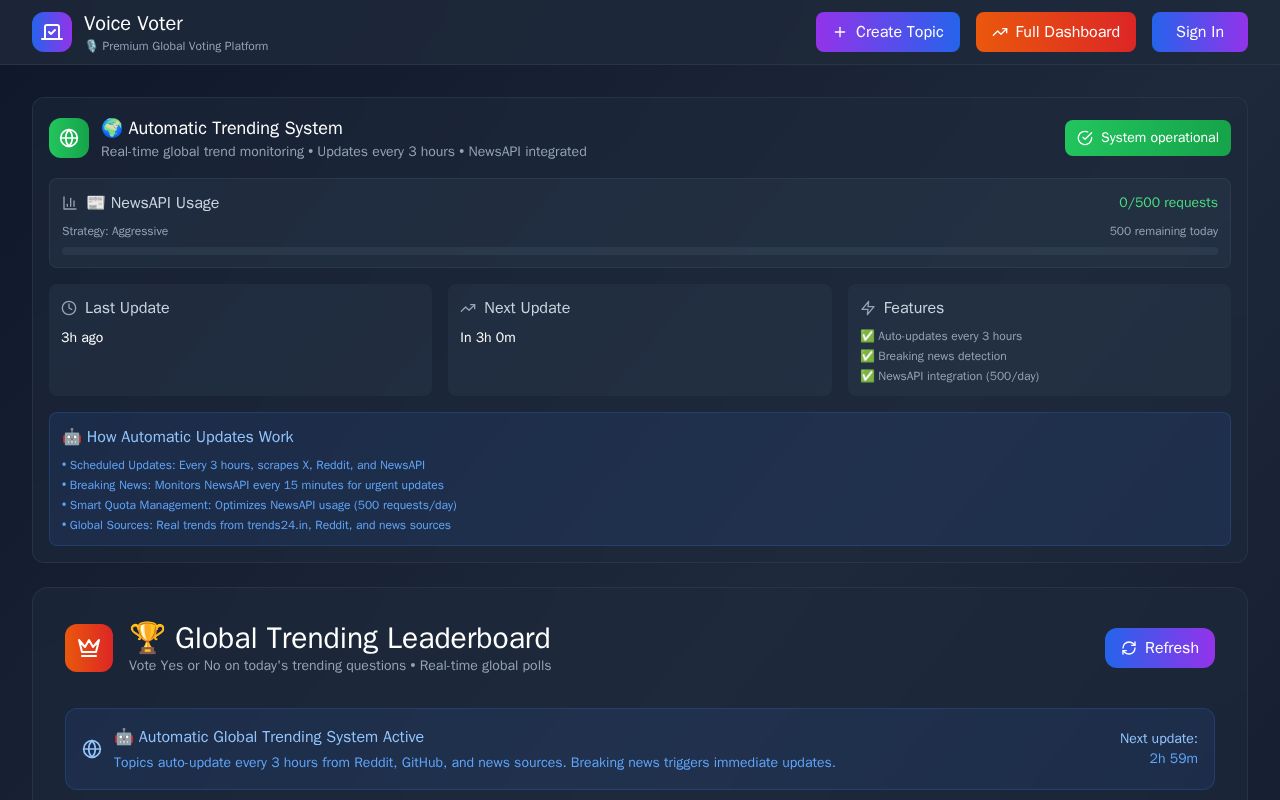The height and width of the screenshot is (800, 1280).
Task: Click the 500 remaining today text
Action: tap(1164, 231)
